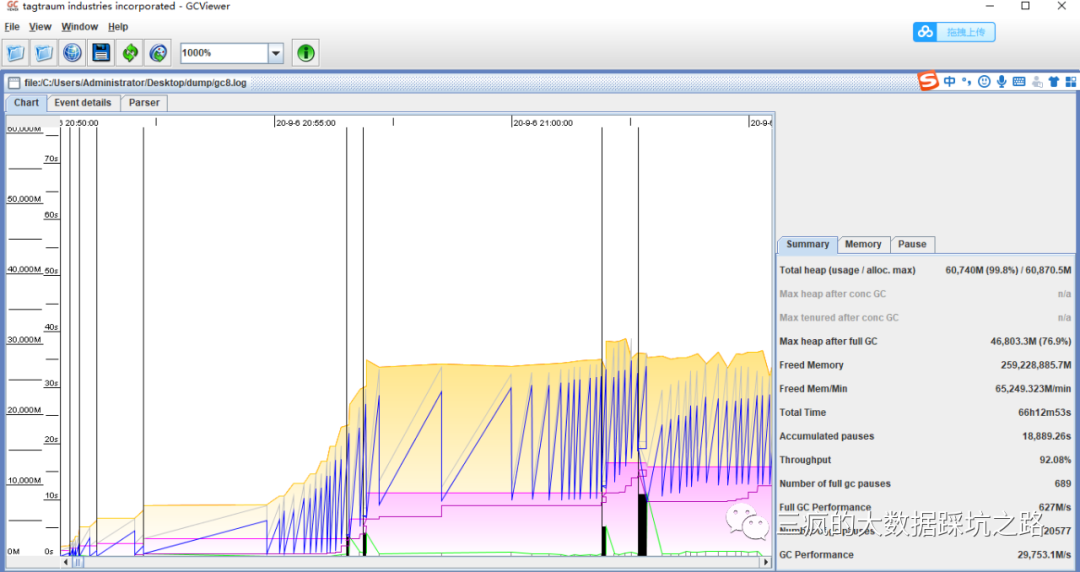The image size is (1080, 572).
Task: Open the File menu
Action: [x=12, y=27]
